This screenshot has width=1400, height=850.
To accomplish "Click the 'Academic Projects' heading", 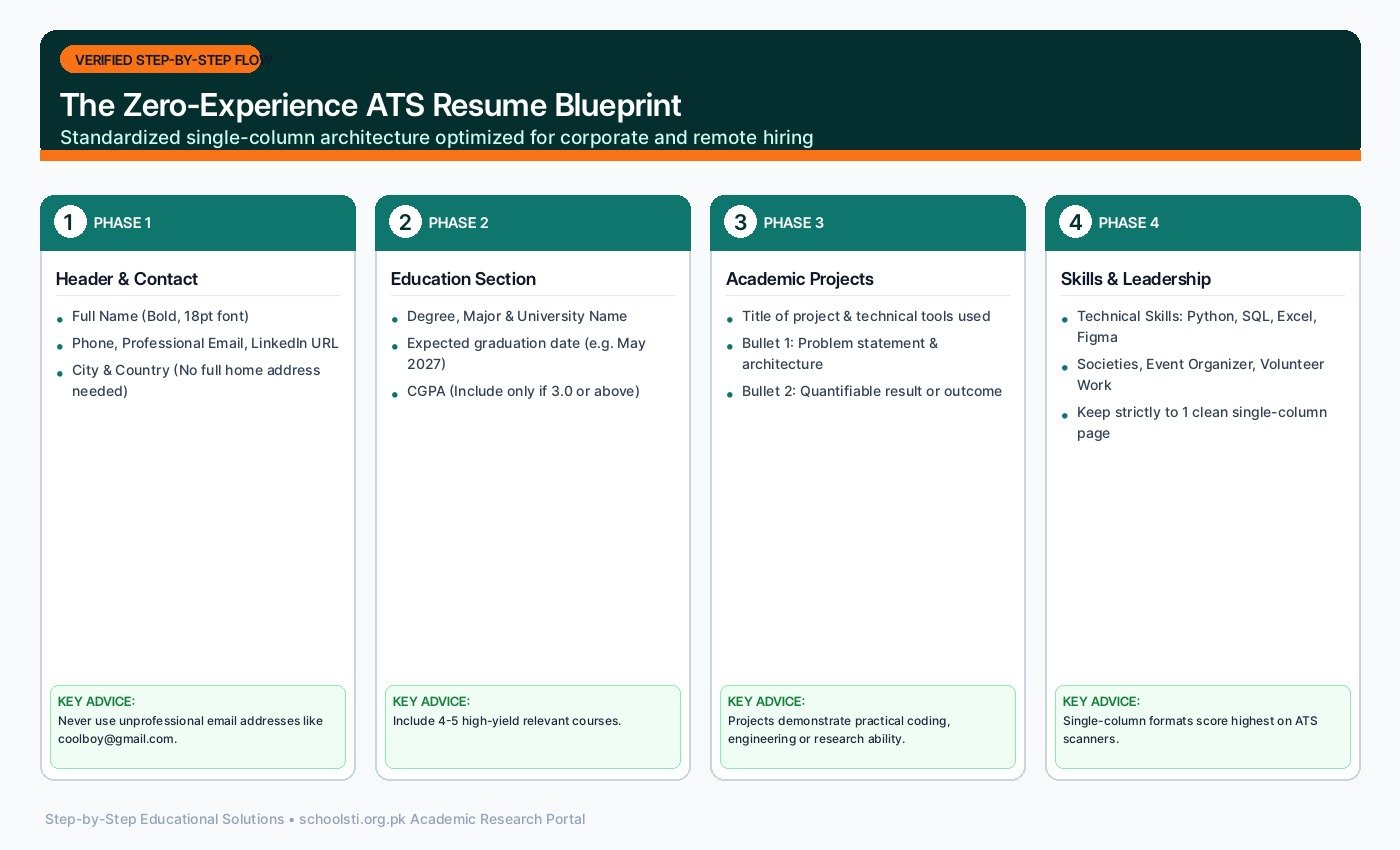I will (800, 279).
